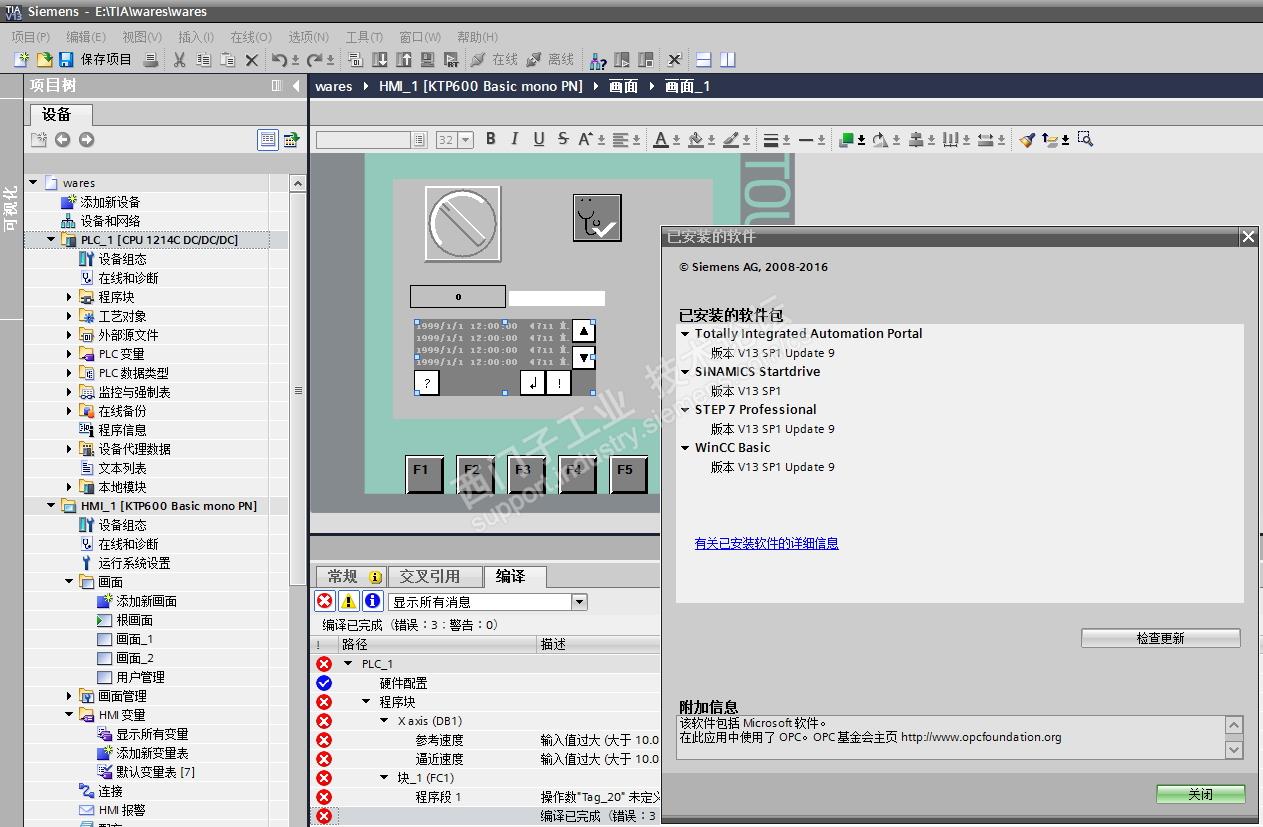Click the font color A icon
1263x827 pixels.
click(x=660, y=139)
